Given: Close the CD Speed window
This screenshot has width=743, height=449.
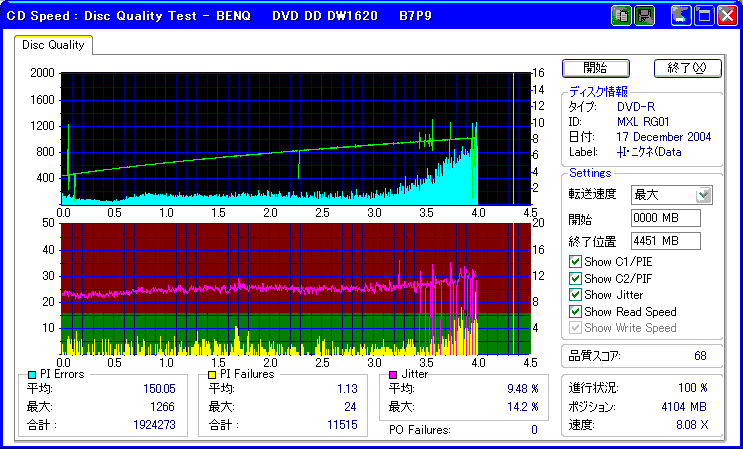Looking at the screenshot, I should [x=727, y=16].
